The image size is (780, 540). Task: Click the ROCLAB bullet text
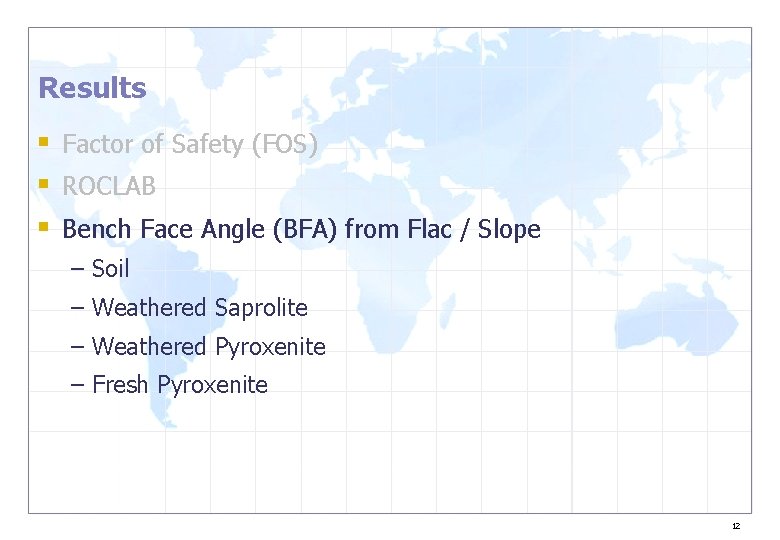pyautogui.click(x=109, y=186)
